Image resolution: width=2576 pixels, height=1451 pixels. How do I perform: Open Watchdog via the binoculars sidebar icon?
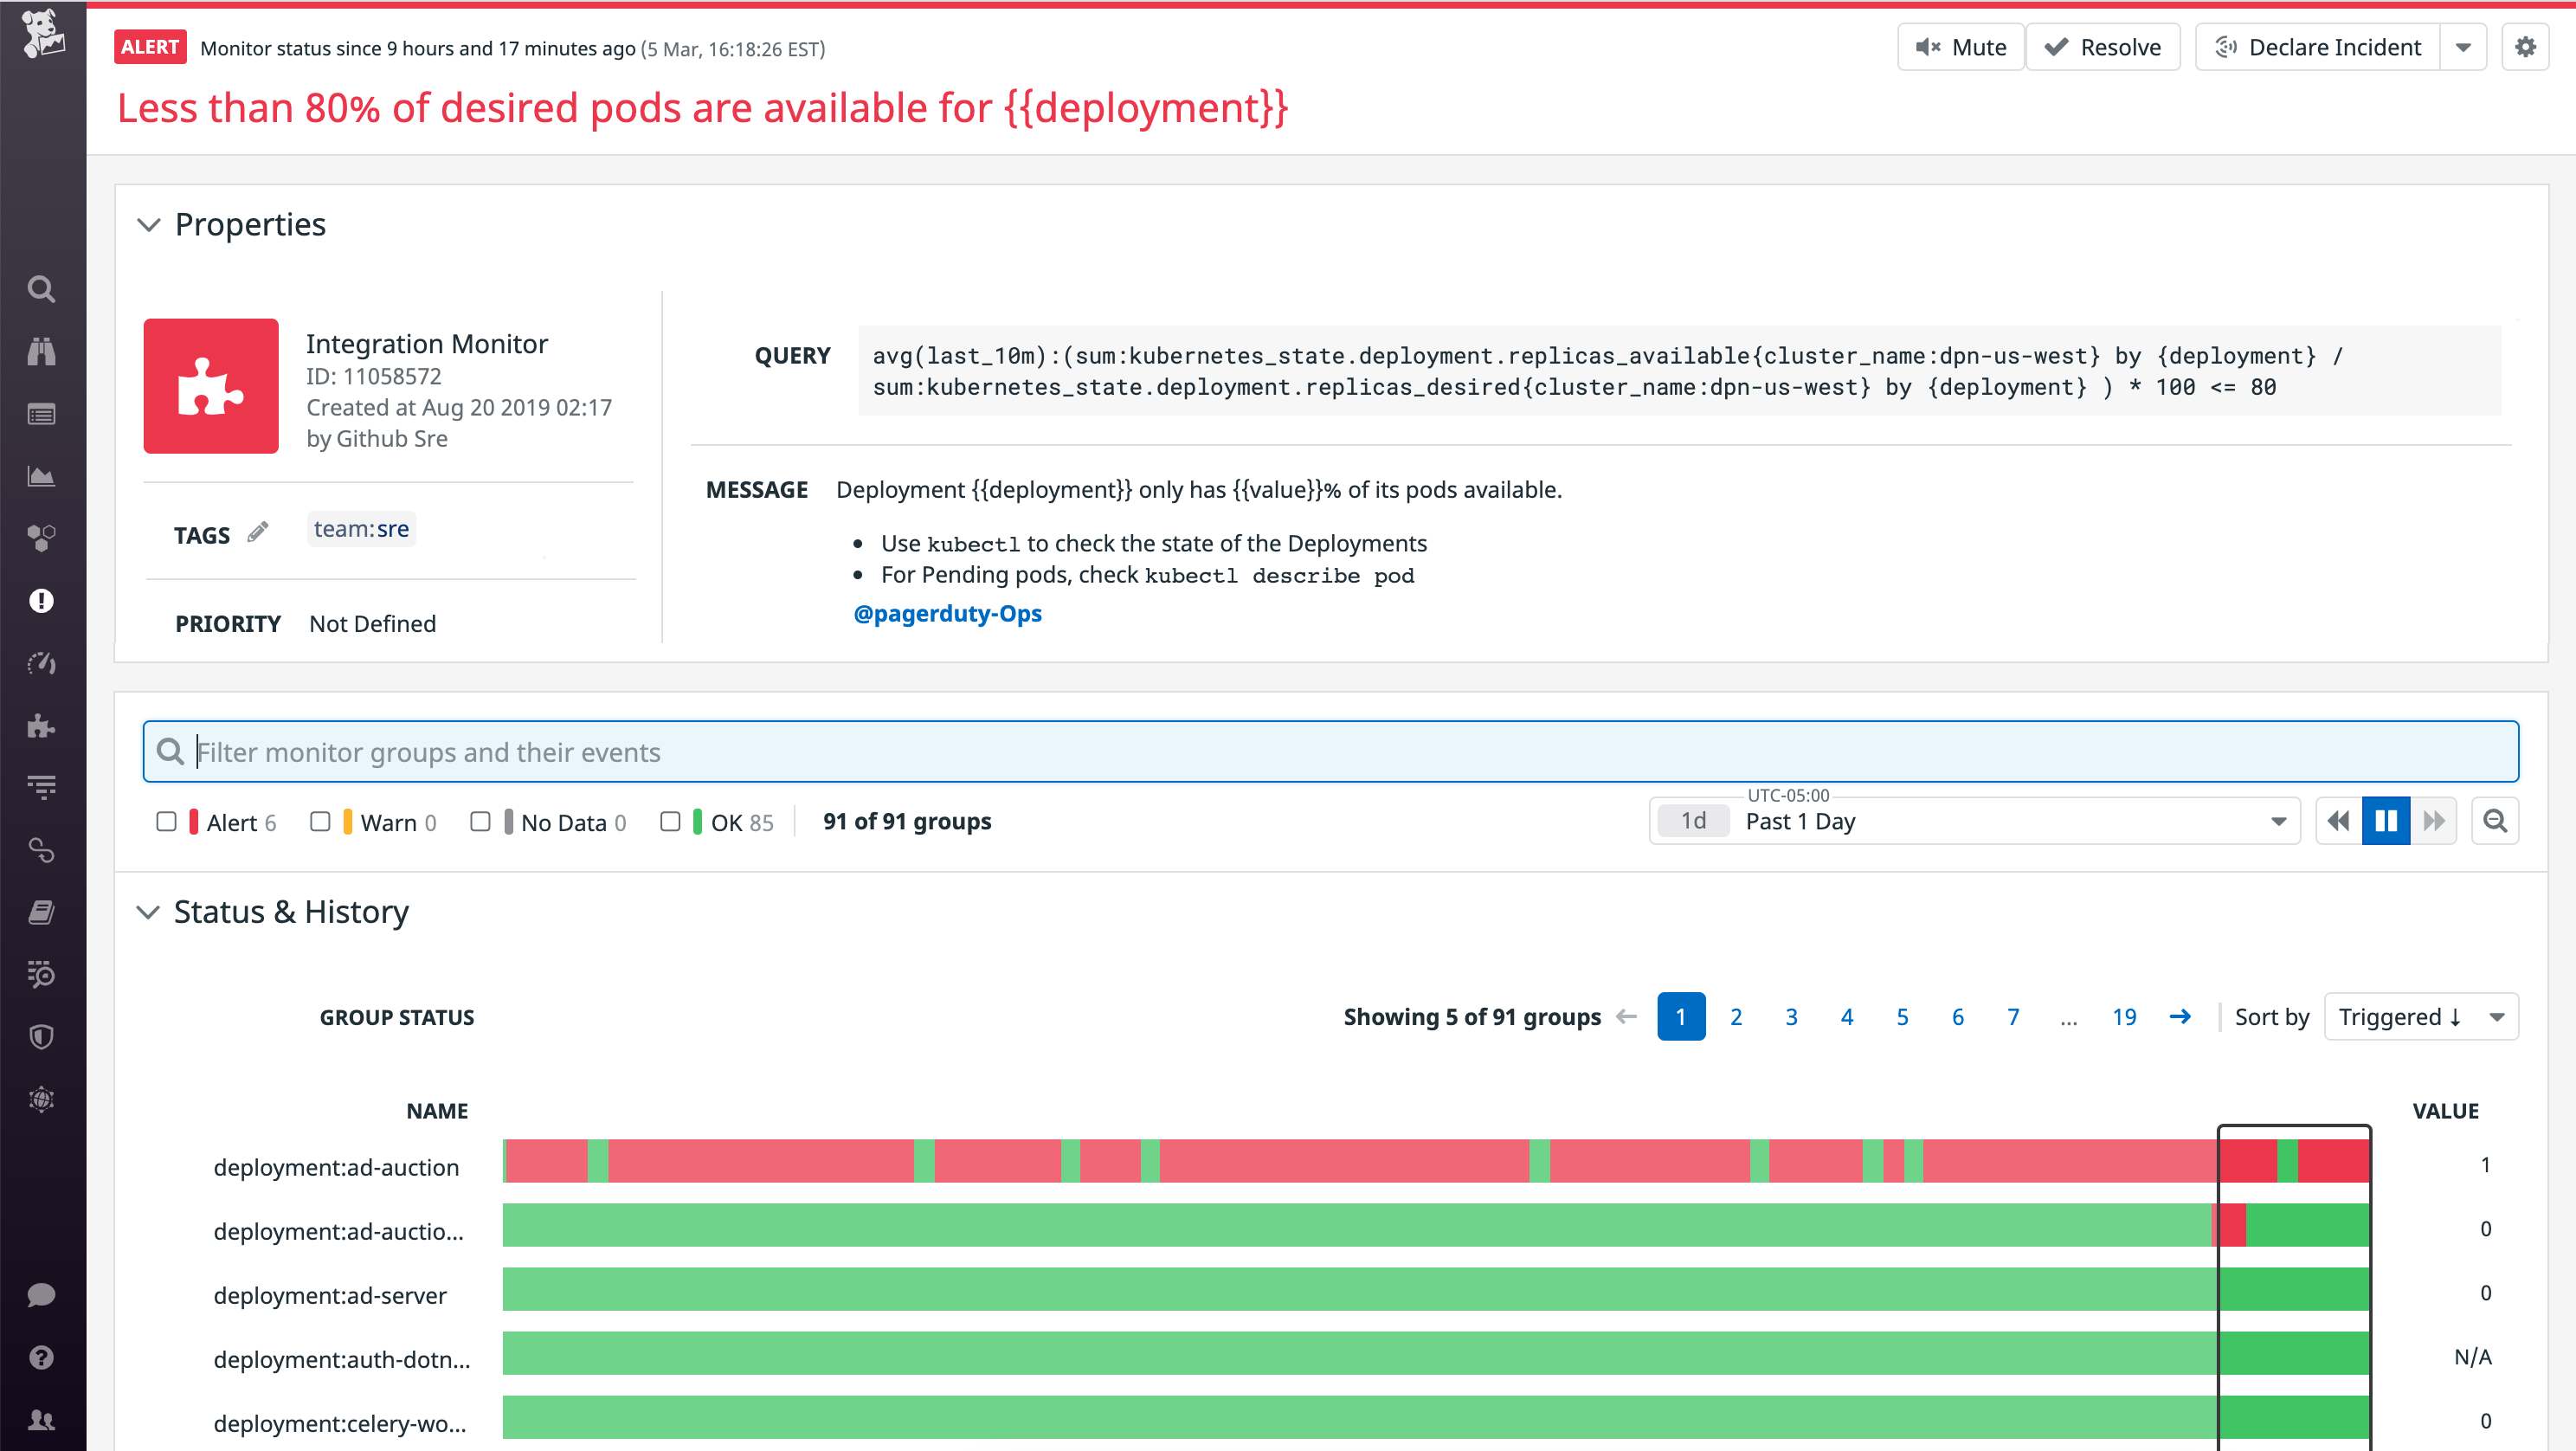(41, 350)
